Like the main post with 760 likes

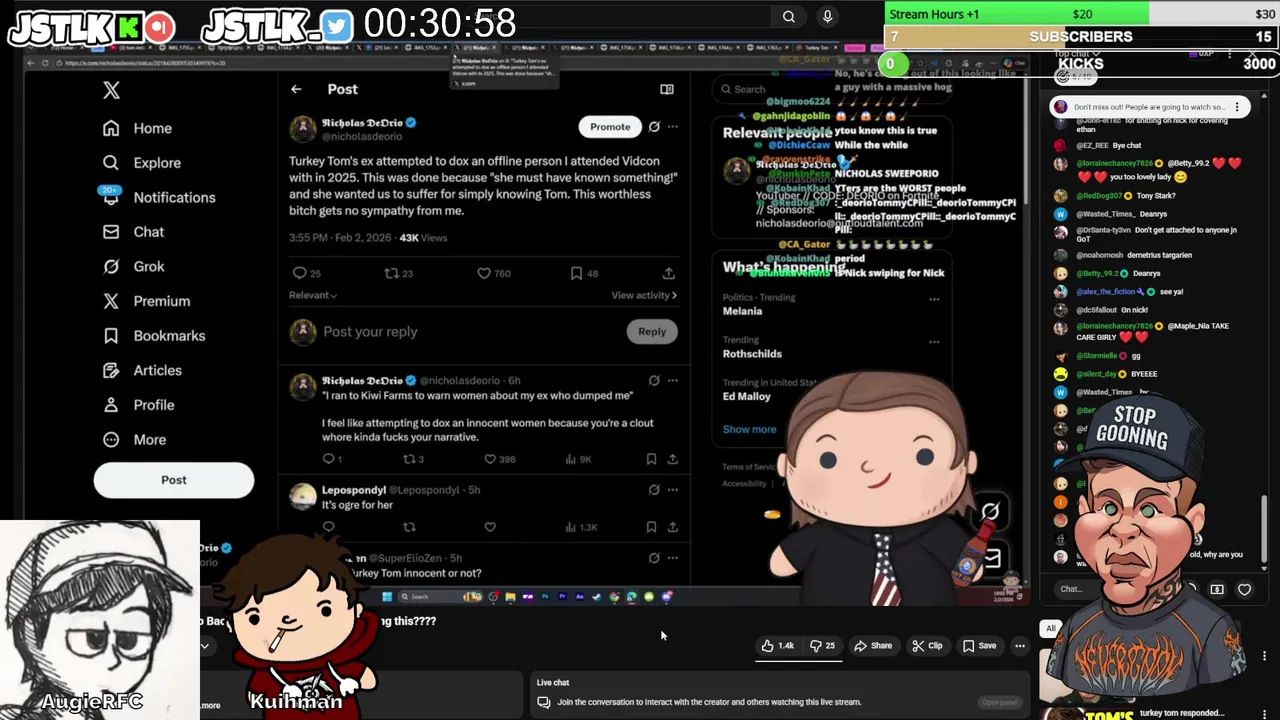pos(484,273)
